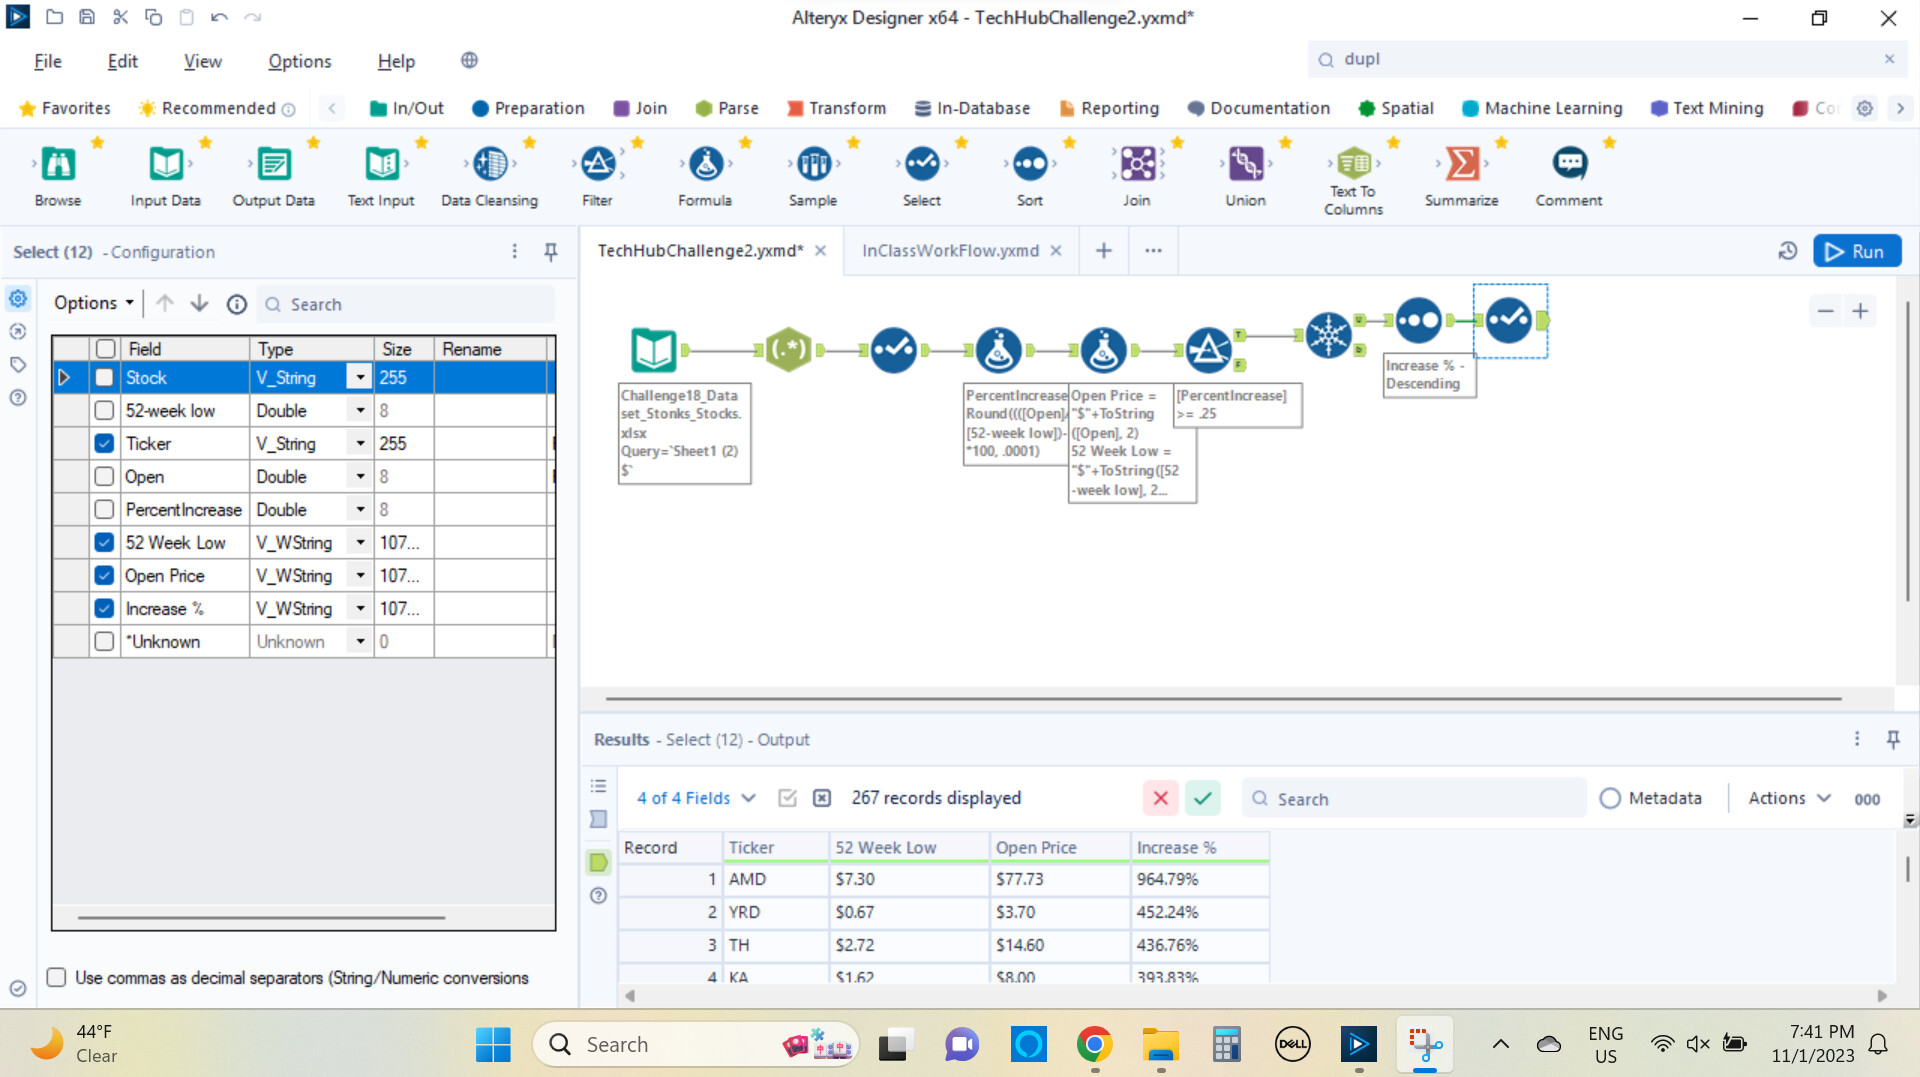Select the Metadata radio button
The height and width of the screenshot is (1077, 1920).
(x=1610, y=799)
